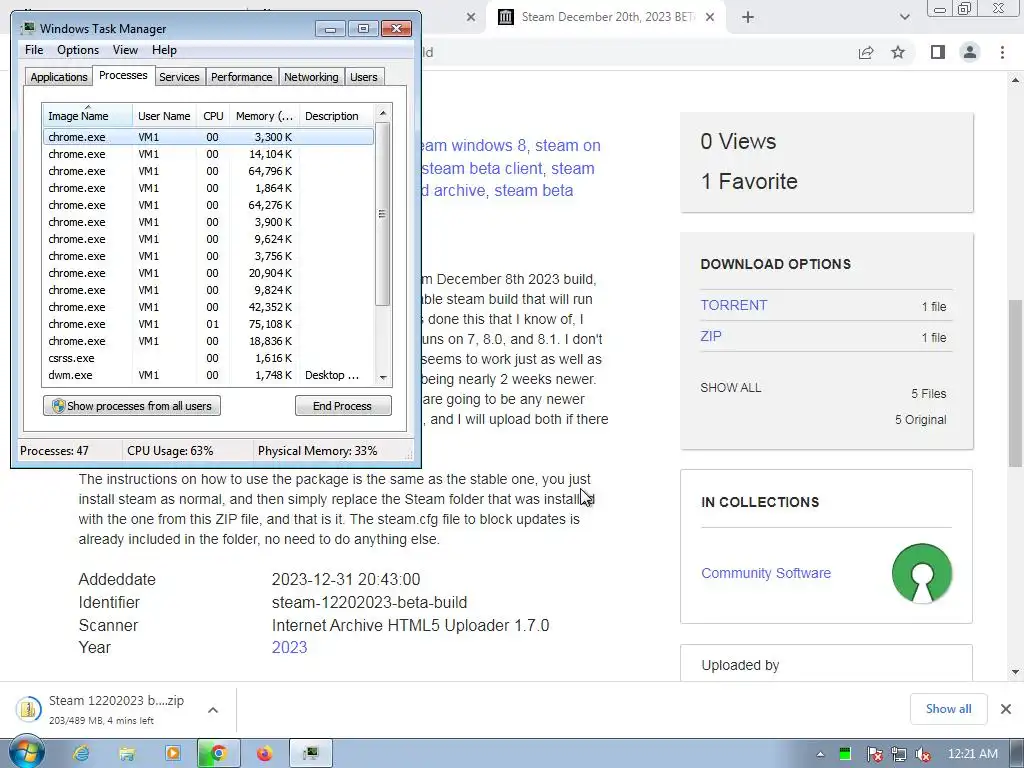1024x768 pixels.
Task: Click the End Process button
Action: 343,406
